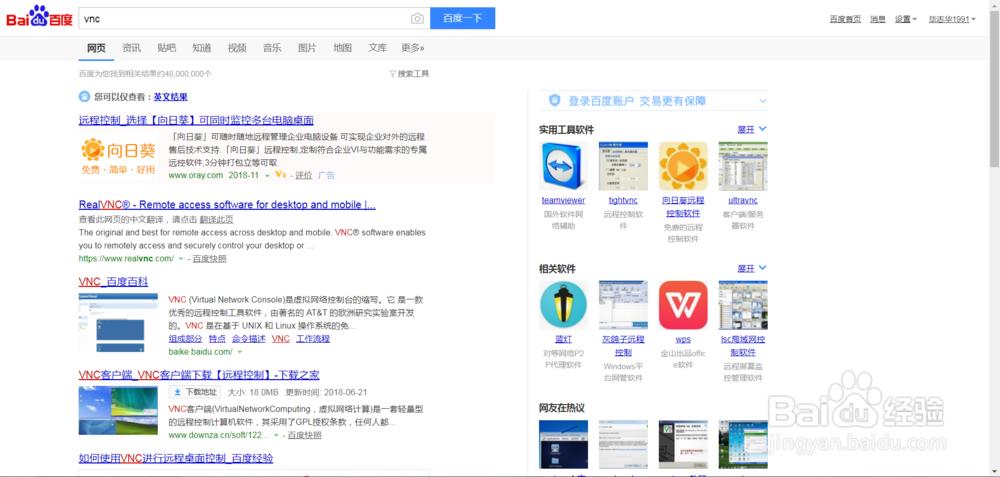Screen dimensions: 1000x477
Task: Switch to the 文库 tab
Action: pos(378,48)
